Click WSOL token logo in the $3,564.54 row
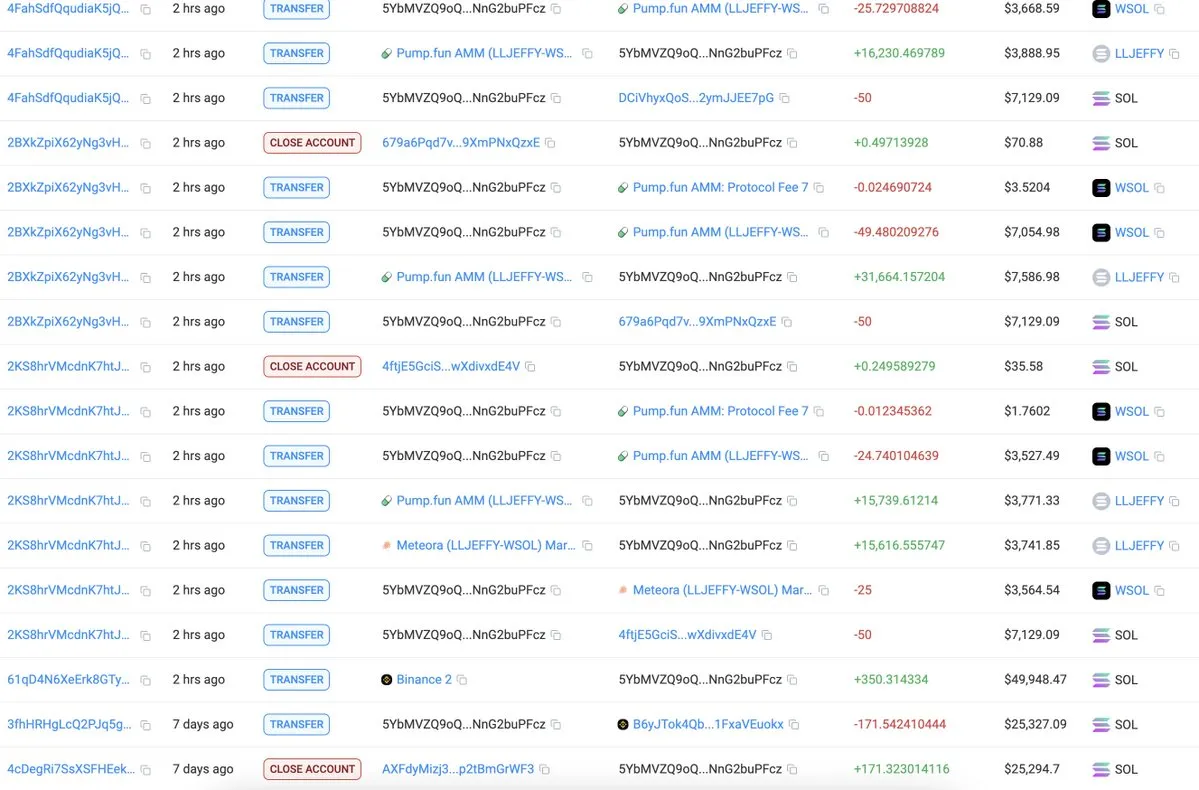 pyautogui.click(x=1101, y=590)
